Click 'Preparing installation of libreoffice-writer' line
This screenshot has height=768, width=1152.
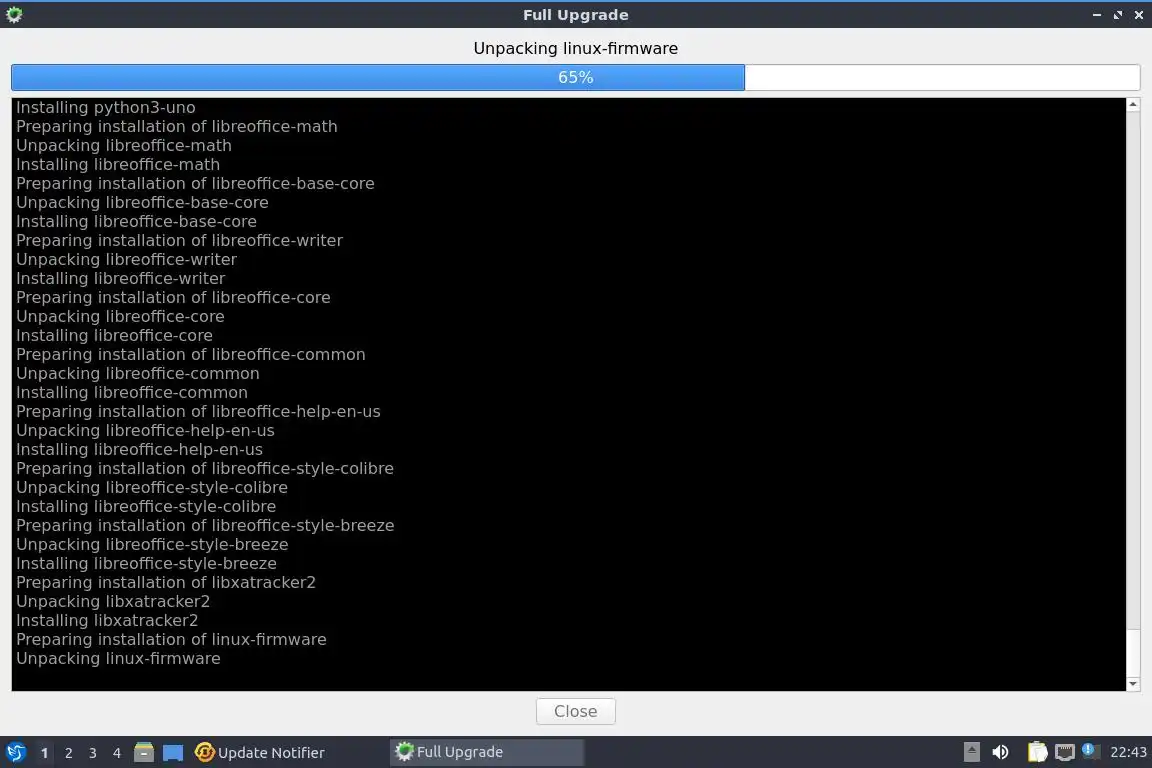179,240
